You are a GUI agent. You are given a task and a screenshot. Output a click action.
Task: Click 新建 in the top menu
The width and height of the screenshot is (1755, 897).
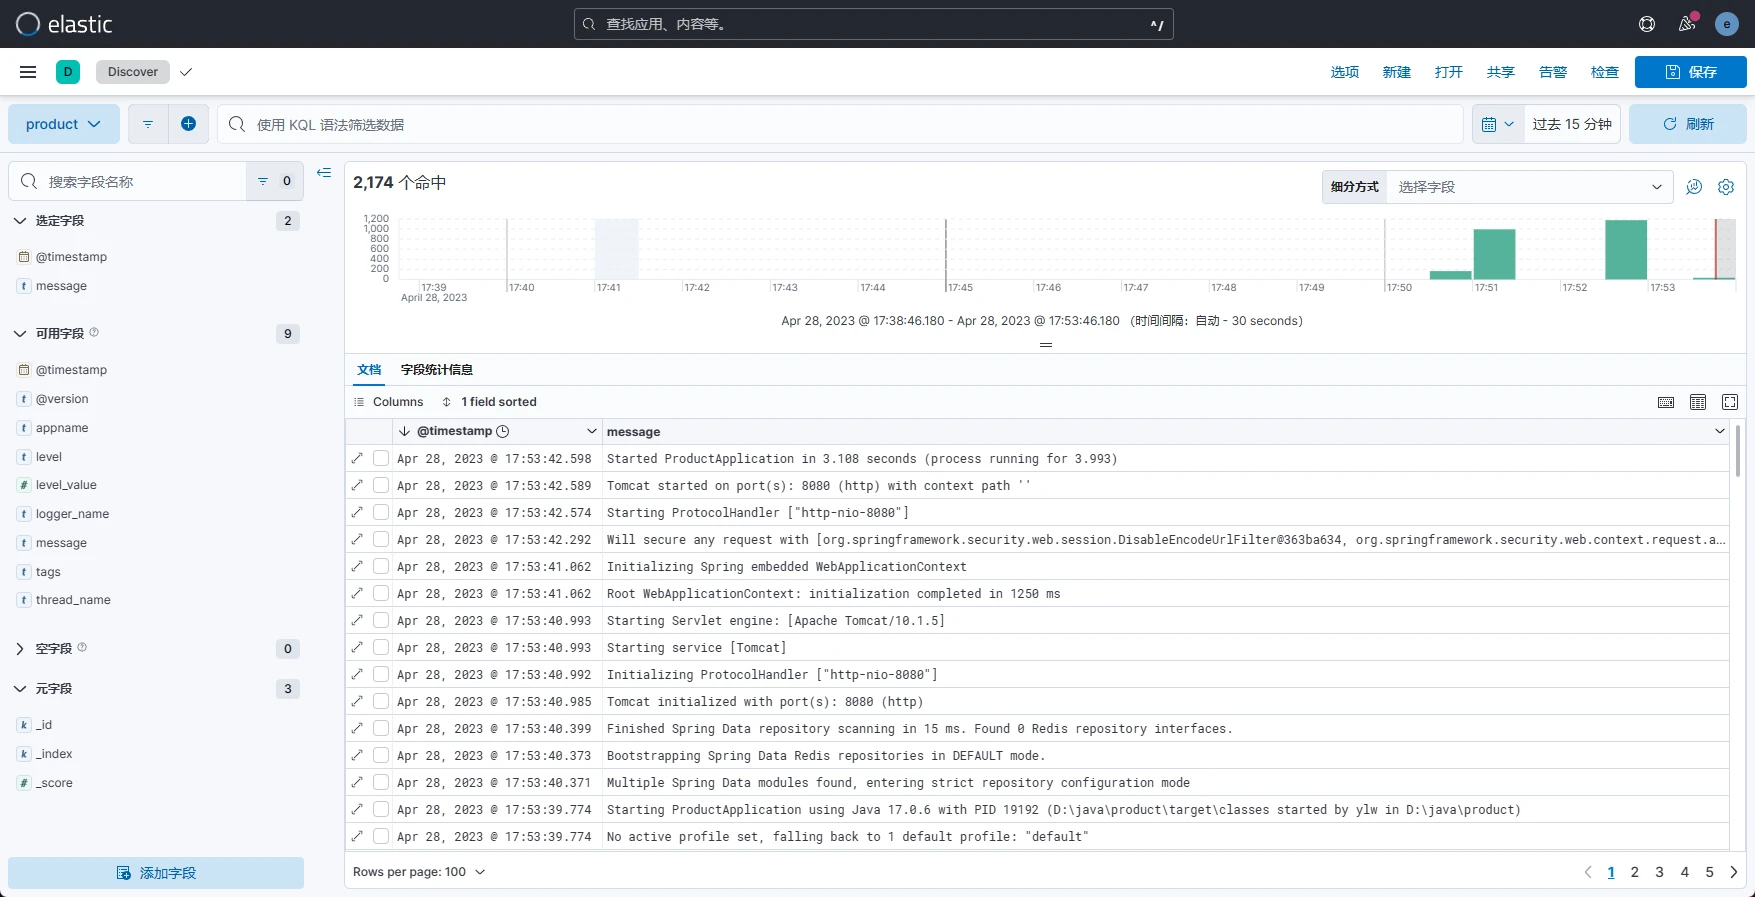click(1397, 72)
